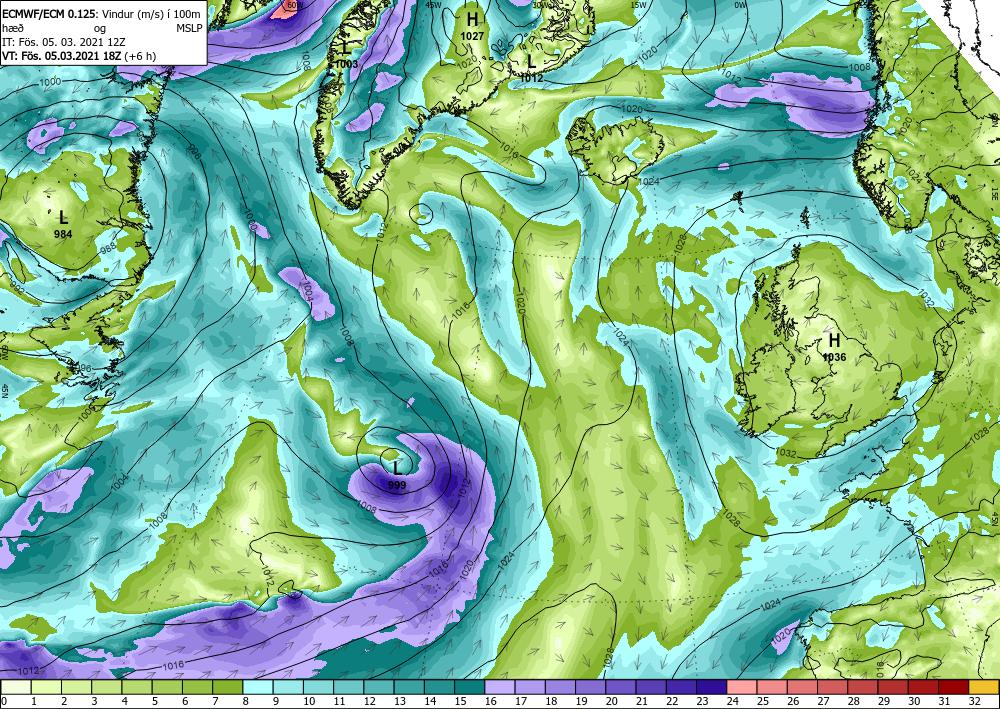Click the yellow-orange legend swatch at 32
This screenshot has height=709, width=1000.
click(x=983, y=687)
